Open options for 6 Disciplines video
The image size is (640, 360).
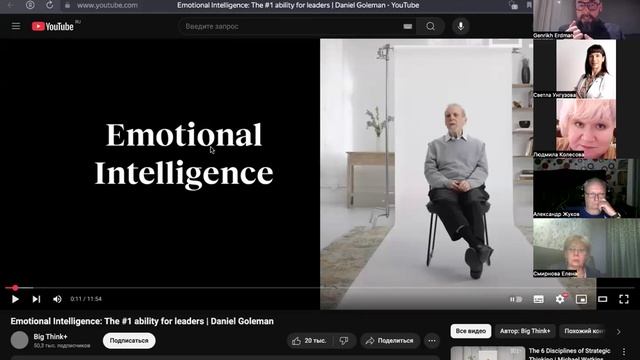[x=624, y=352]
